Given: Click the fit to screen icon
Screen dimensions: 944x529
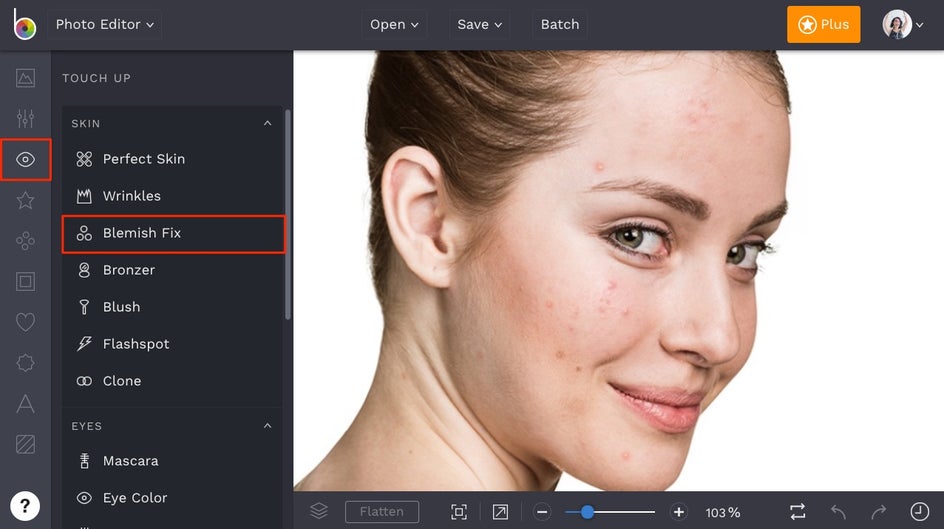Looking at the screenshot, I should (x=459, y=512).
